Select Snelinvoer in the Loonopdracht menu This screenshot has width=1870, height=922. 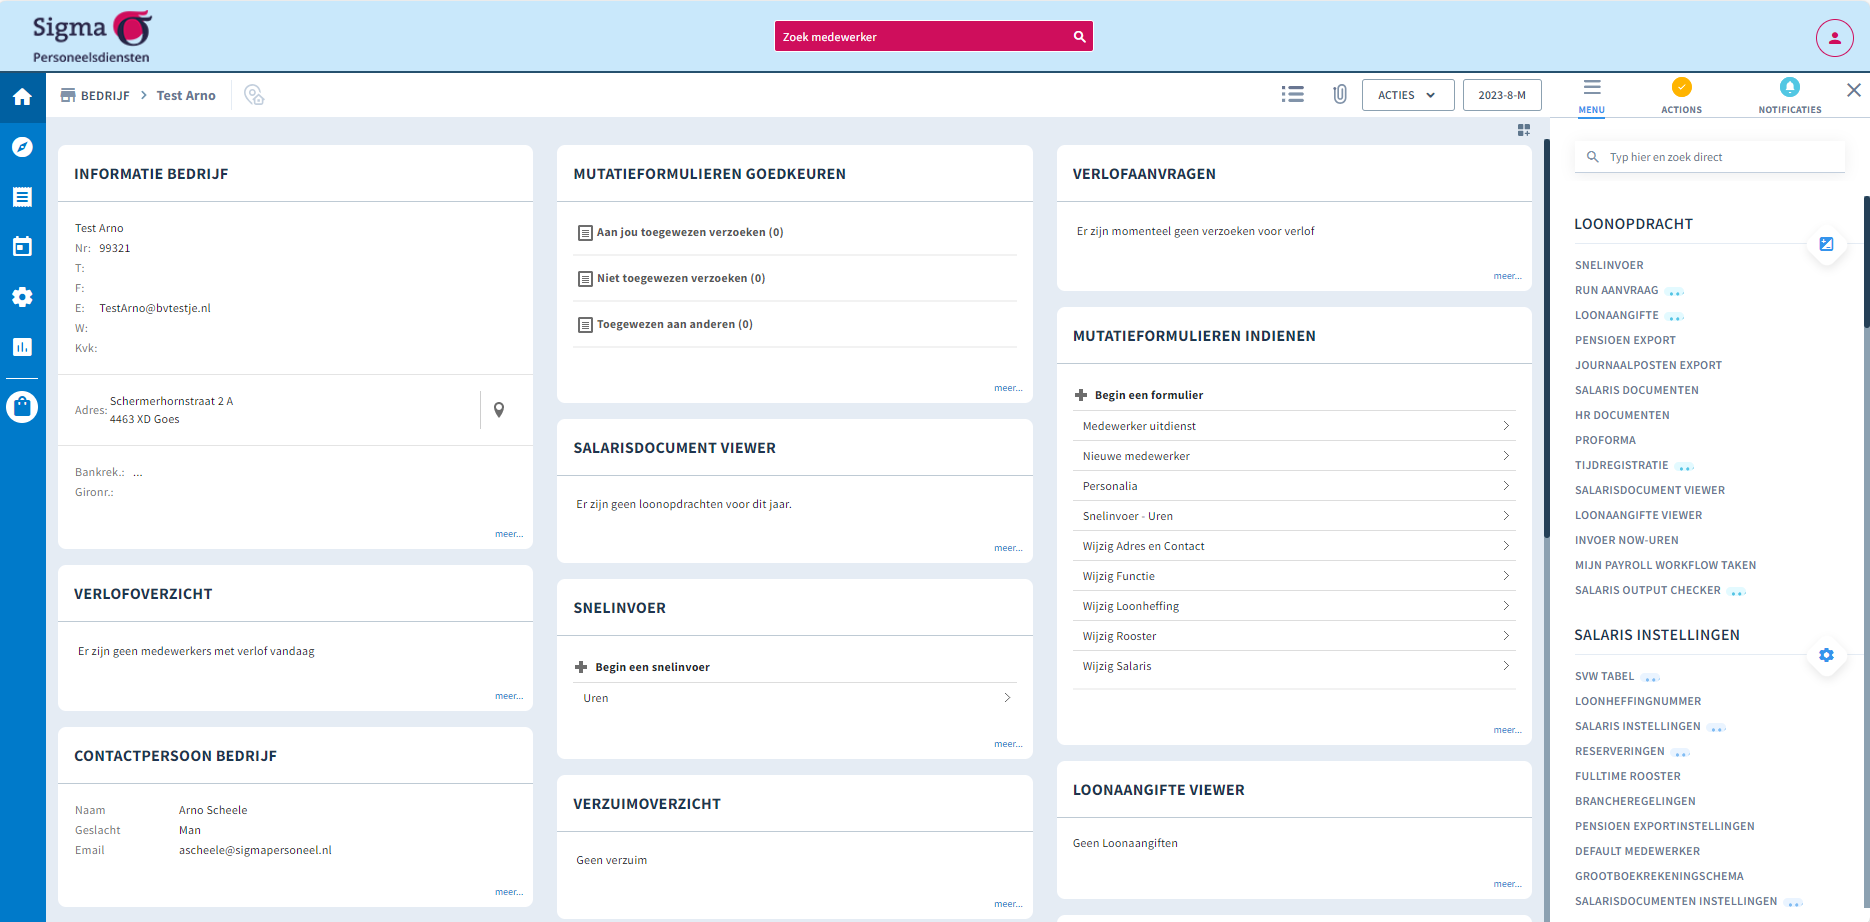click(x=1609, y=265)
